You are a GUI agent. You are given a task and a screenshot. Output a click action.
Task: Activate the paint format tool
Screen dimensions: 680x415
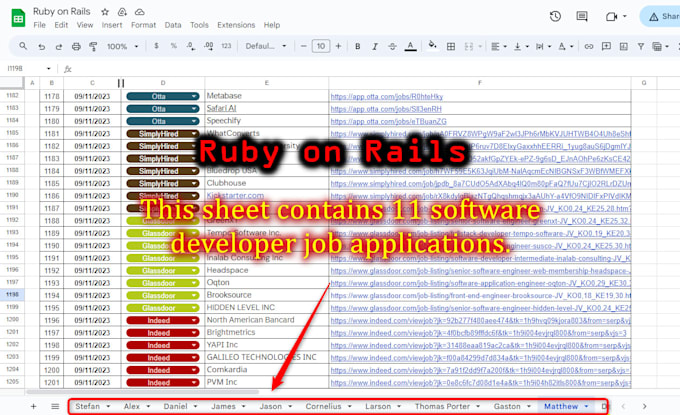(x=93, y=46)
